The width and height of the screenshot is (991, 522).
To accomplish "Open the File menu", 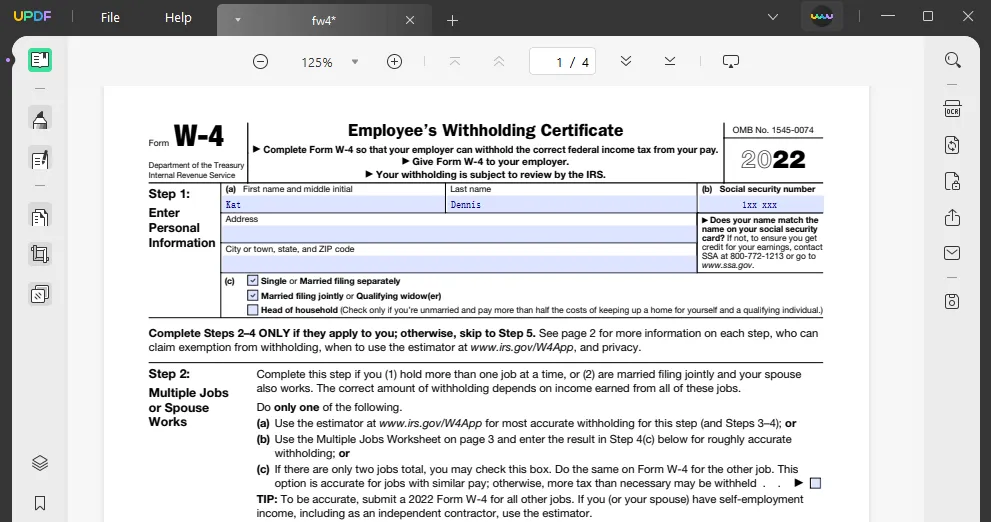I will (110, 18).
